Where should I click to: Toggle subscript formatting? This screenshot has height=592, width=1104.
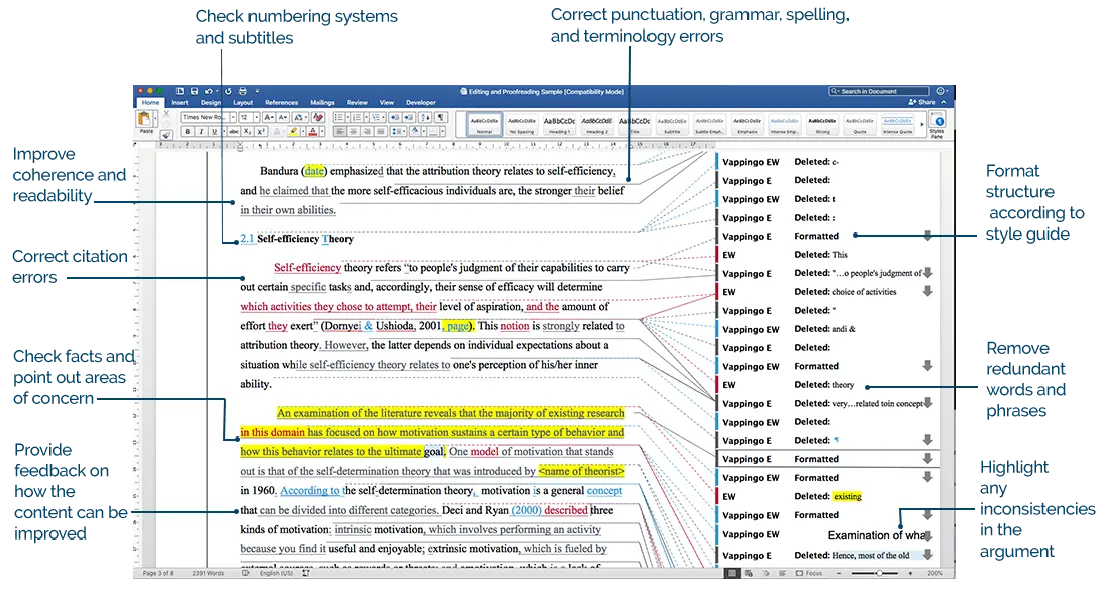click(247, 130)
